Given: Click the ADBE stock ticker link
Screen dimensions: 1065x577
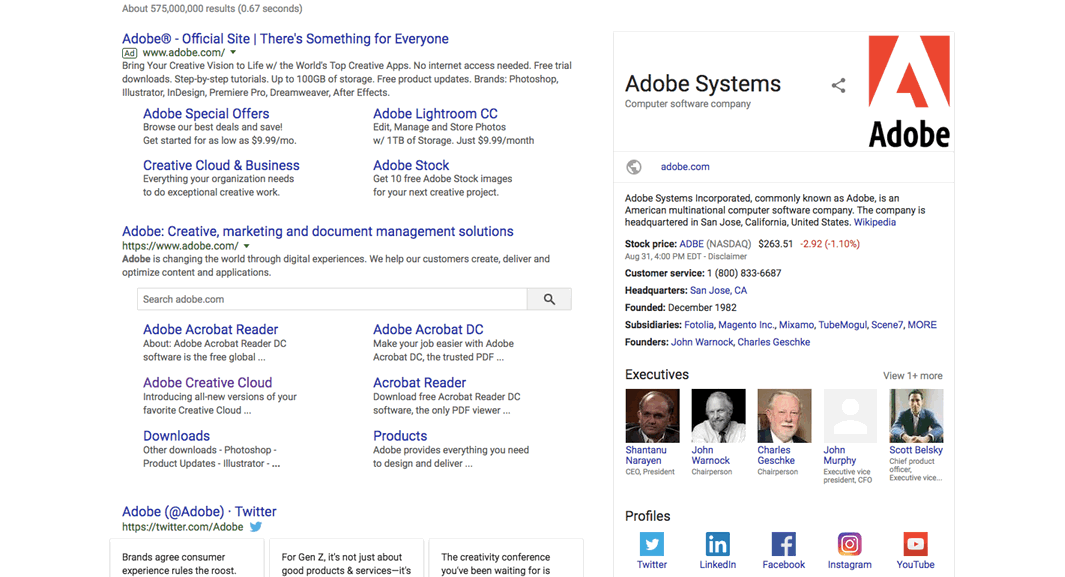Looking at the screenshot, I should click(691, 244).
